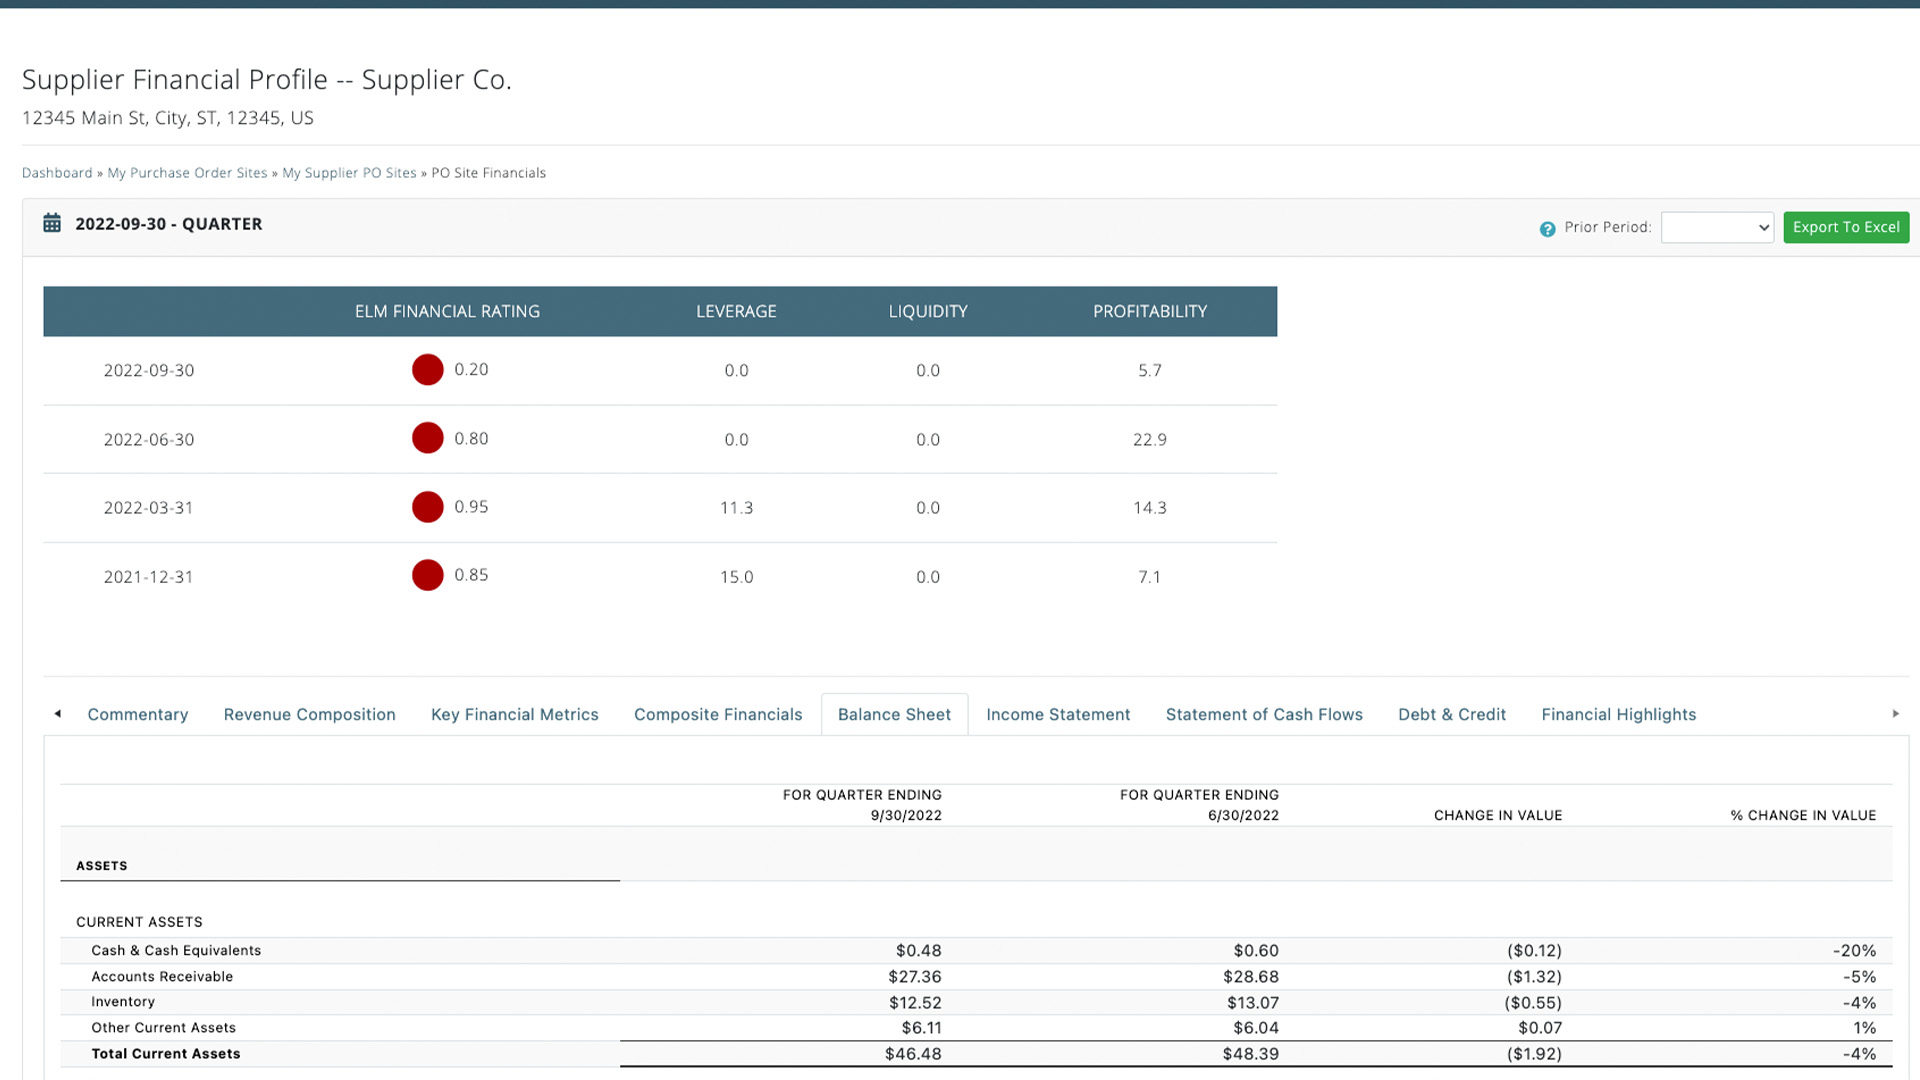Image resolution: width=1920 pixels, height=1080 pixels.
Task: Open the Commentary tab
Action: 137,714
